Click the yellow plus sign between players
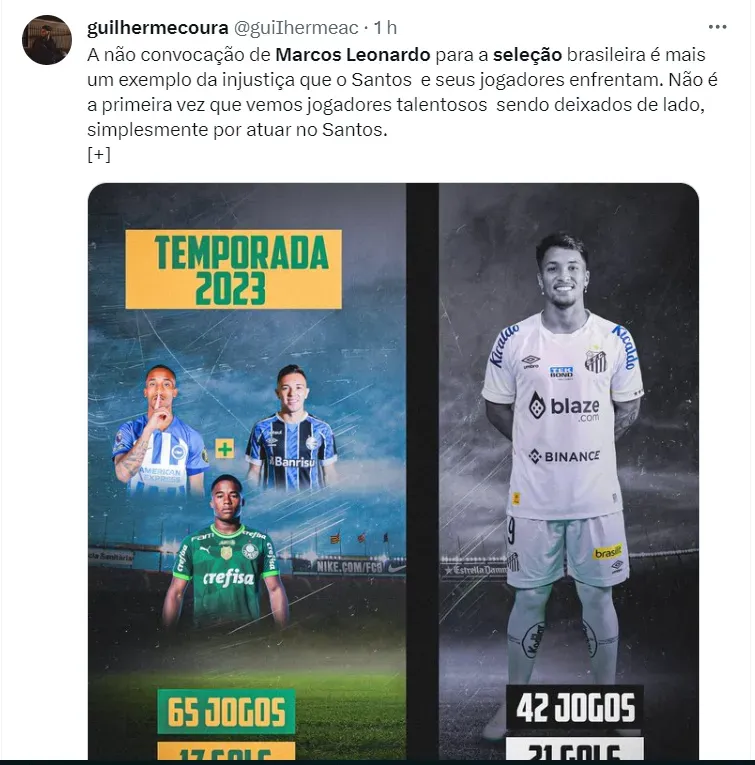This screenshot has width=755, height=765. [x=225, y=448]
